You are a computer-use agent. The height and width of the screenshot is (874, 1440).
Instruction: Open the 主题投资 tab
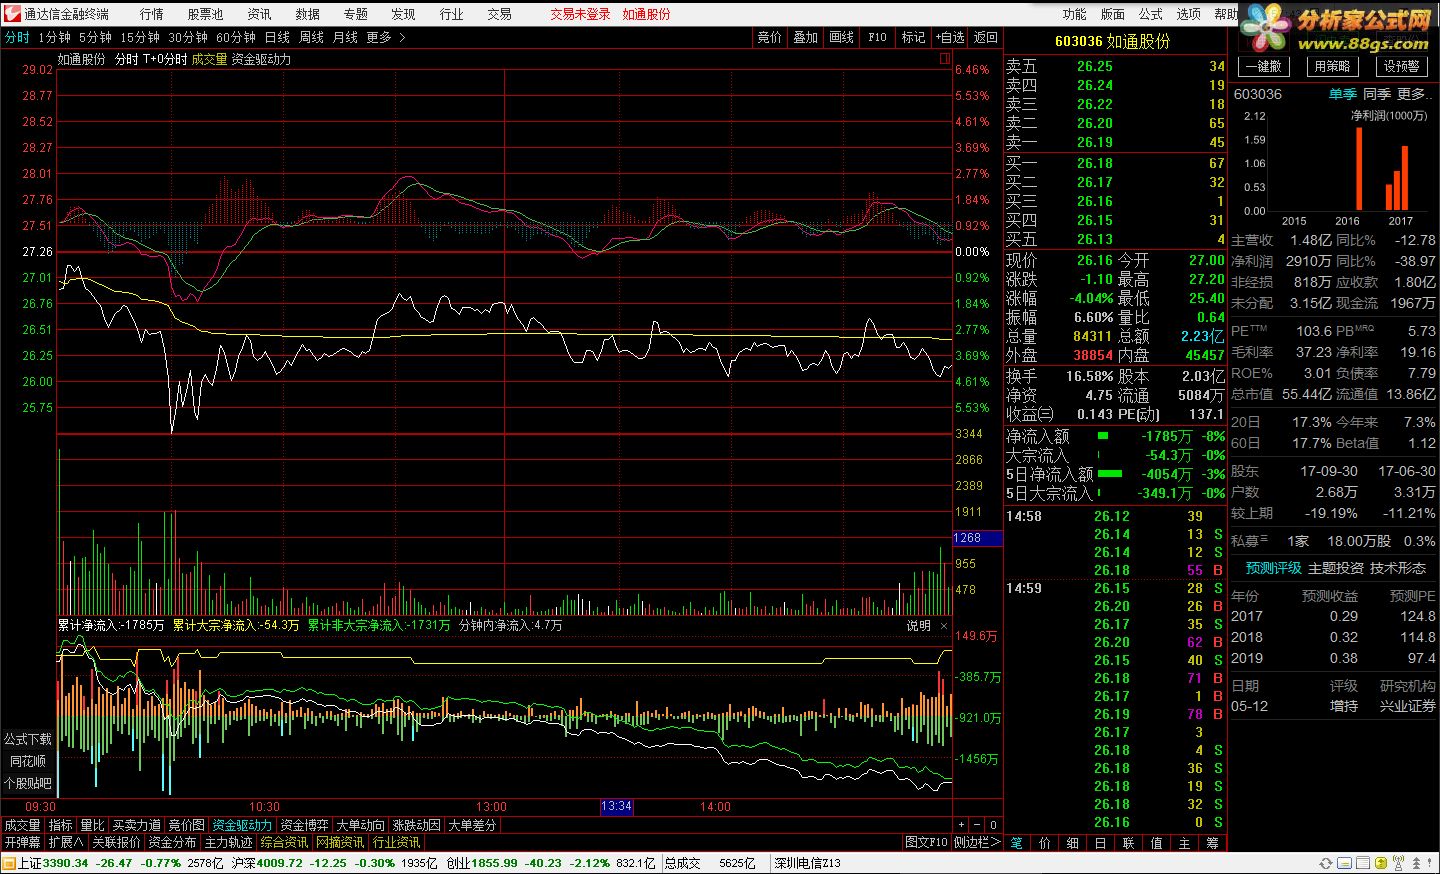(x=1335, y=568)
